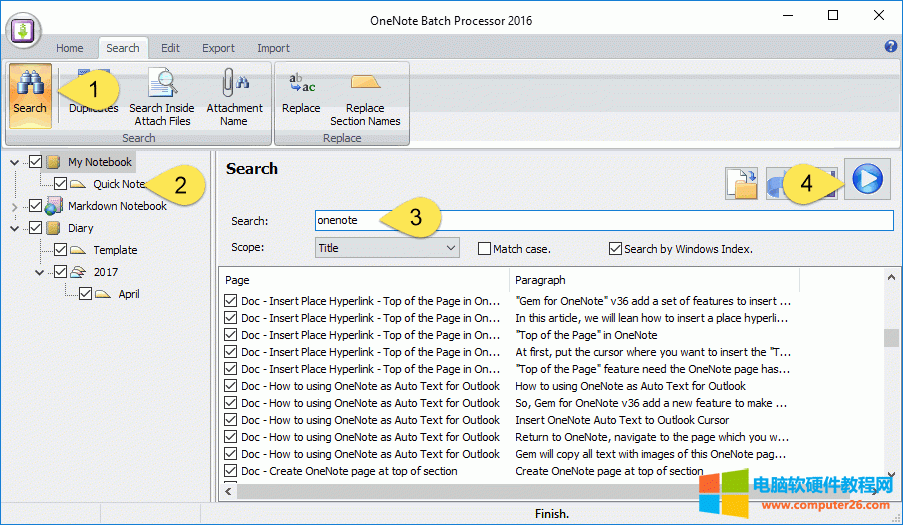Screen dimensions: 903x525
Task: Click the application logo menu button
Action: pyautogui.click(x=25, y=29)
